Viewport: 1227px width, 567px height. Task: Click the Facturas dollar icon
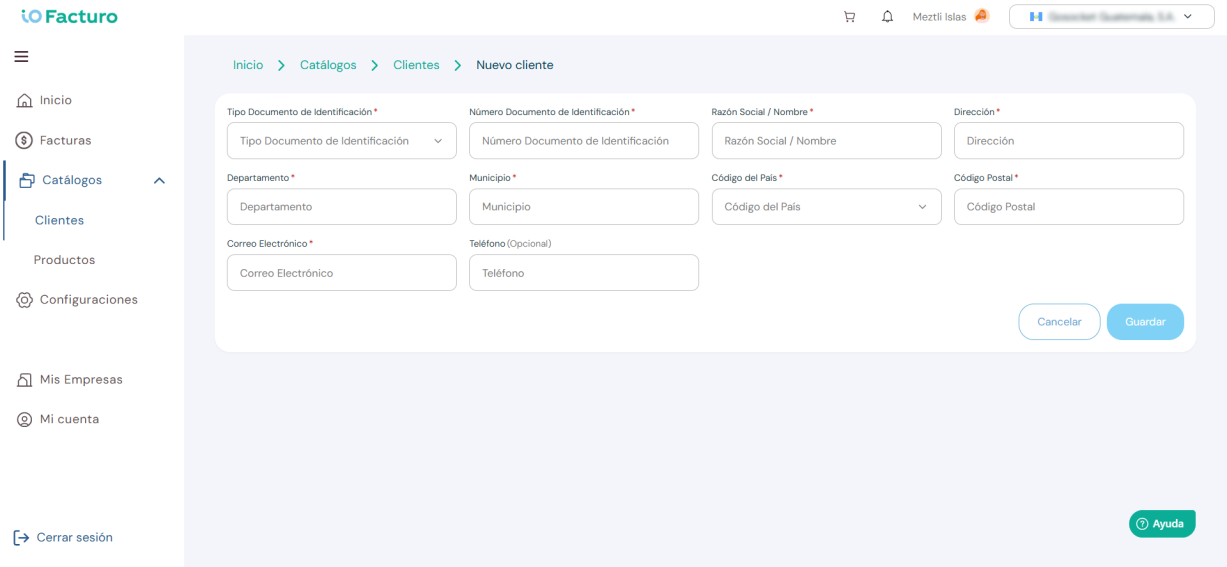tap(25, 141)
